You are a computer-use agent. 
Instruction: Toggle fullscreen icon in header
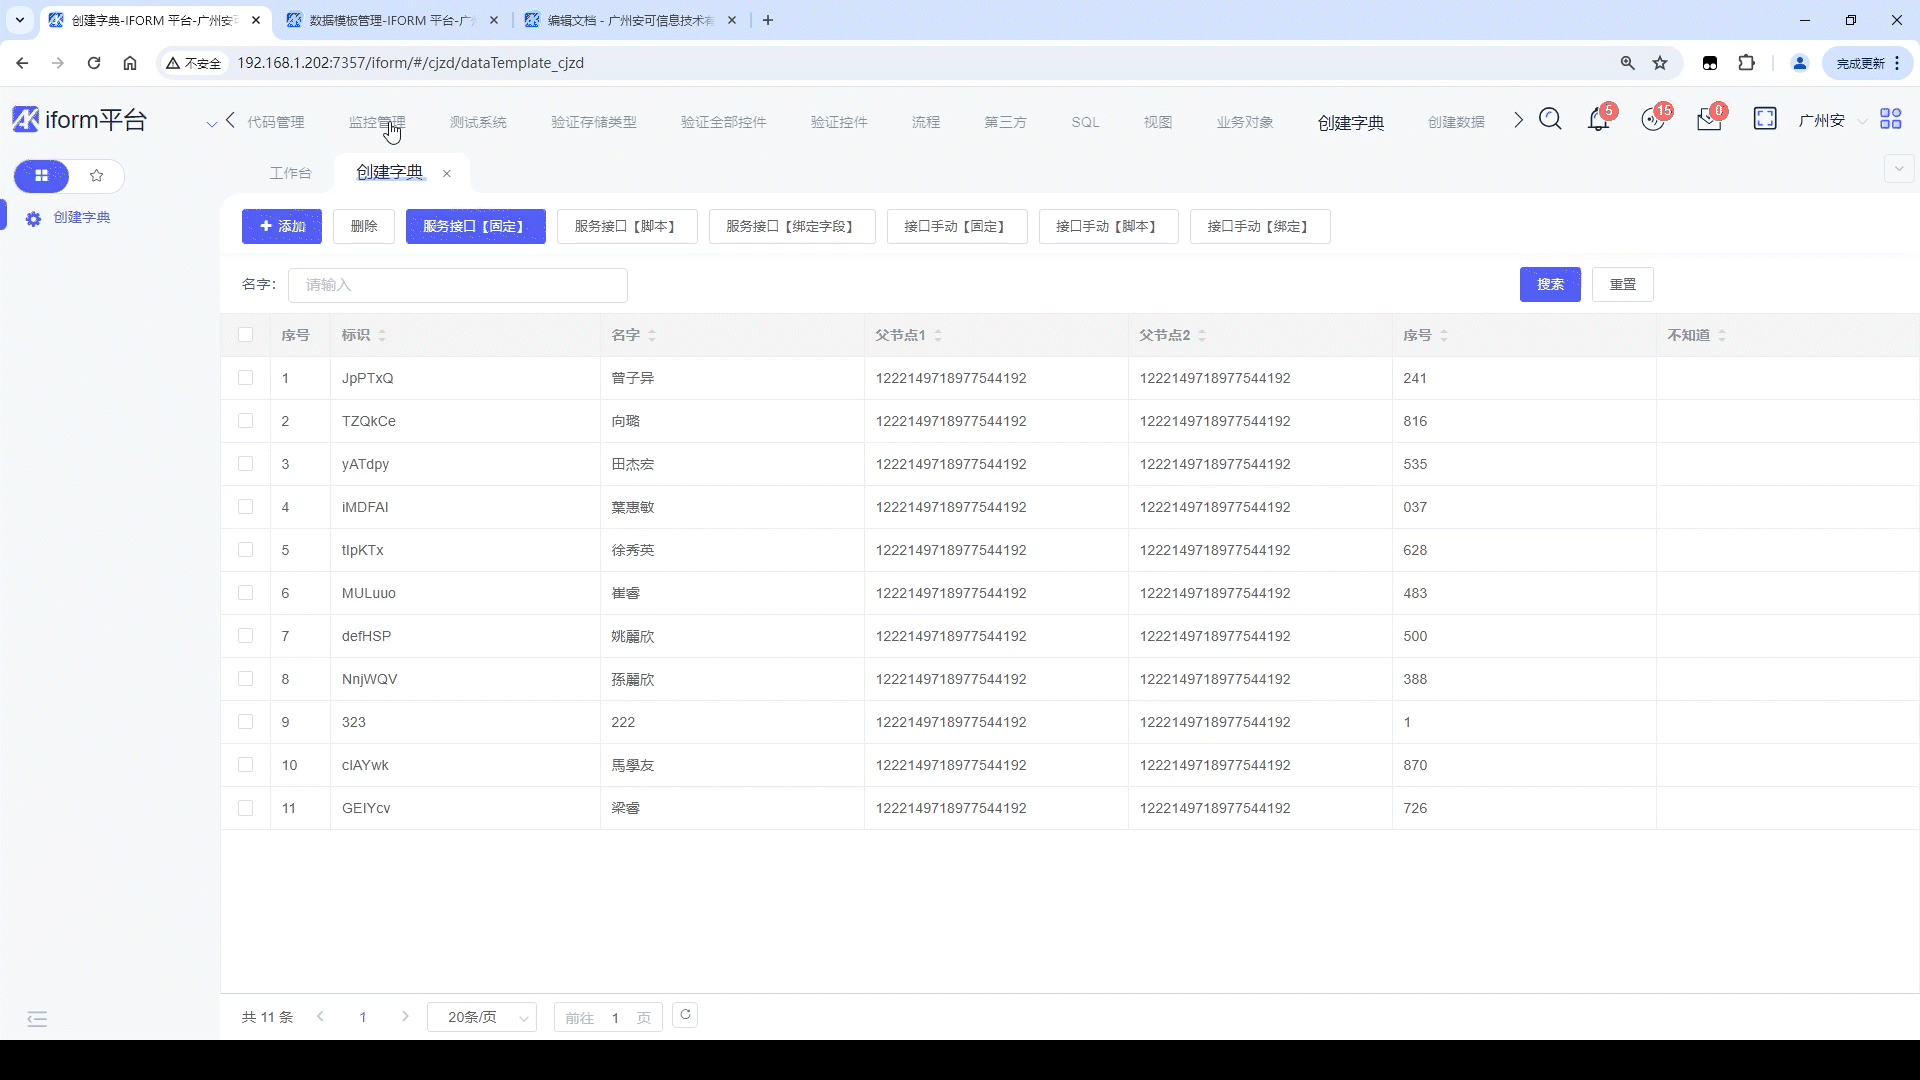(x=1765, y=120)
